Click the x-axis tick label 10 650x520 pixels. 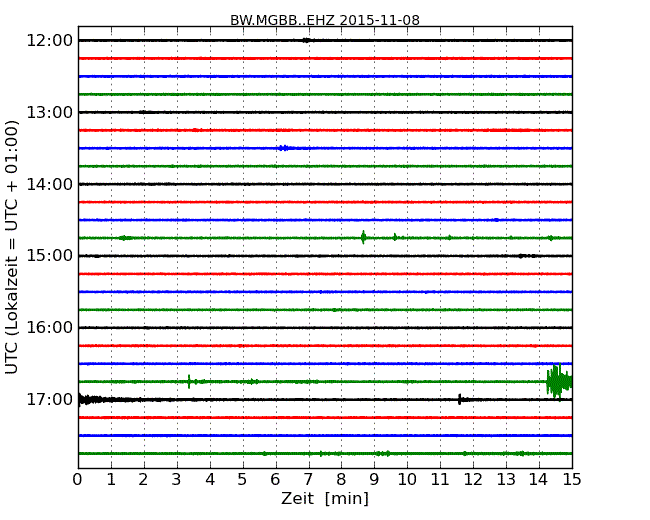407,480
